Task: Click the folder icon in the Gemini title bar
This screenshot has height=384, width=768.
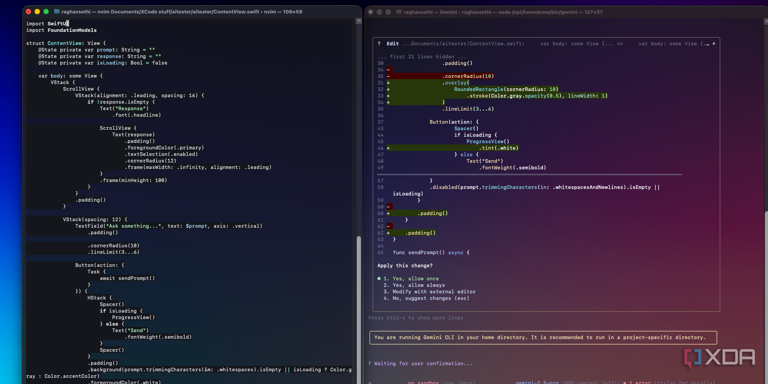Action: point(399,12)
